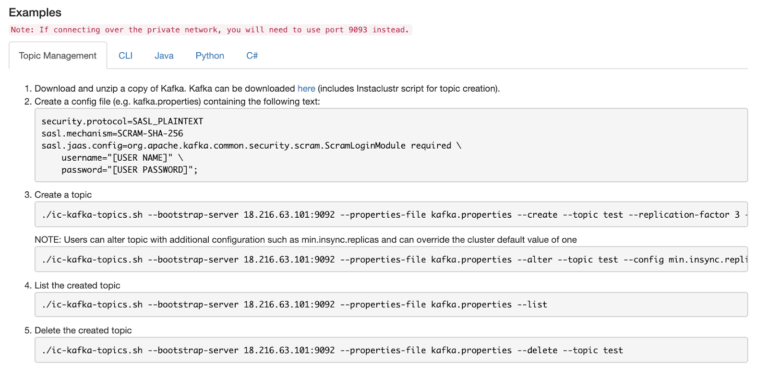Image resolution: width=768 pixels, height=387 pixels.
Task: Open the C# examples tab
Action: 252,55
